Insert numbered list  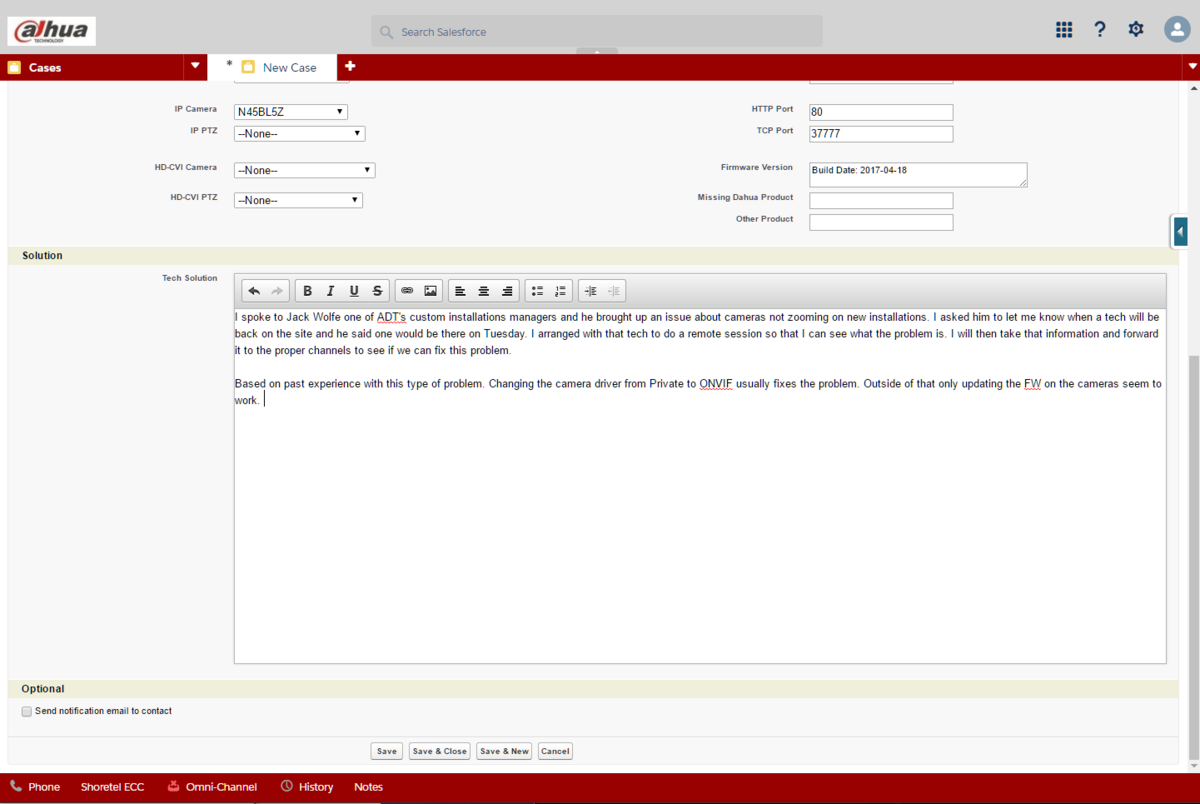click(x=561, y=291)
